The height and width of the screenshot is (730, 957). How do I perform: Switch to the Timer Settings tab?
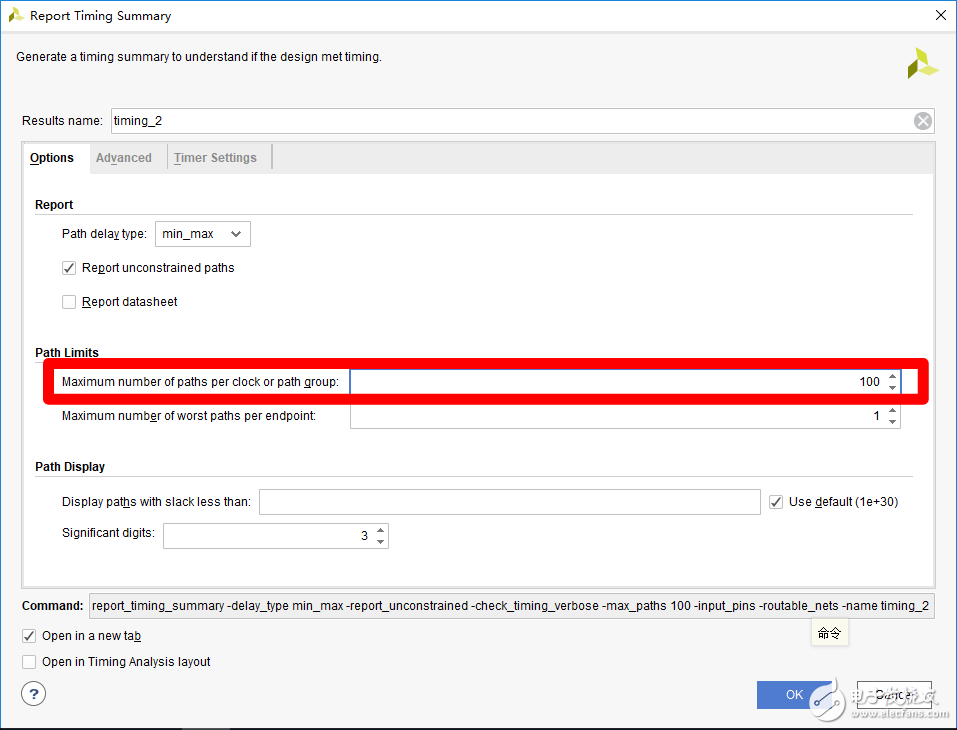(x=215, y=158)
